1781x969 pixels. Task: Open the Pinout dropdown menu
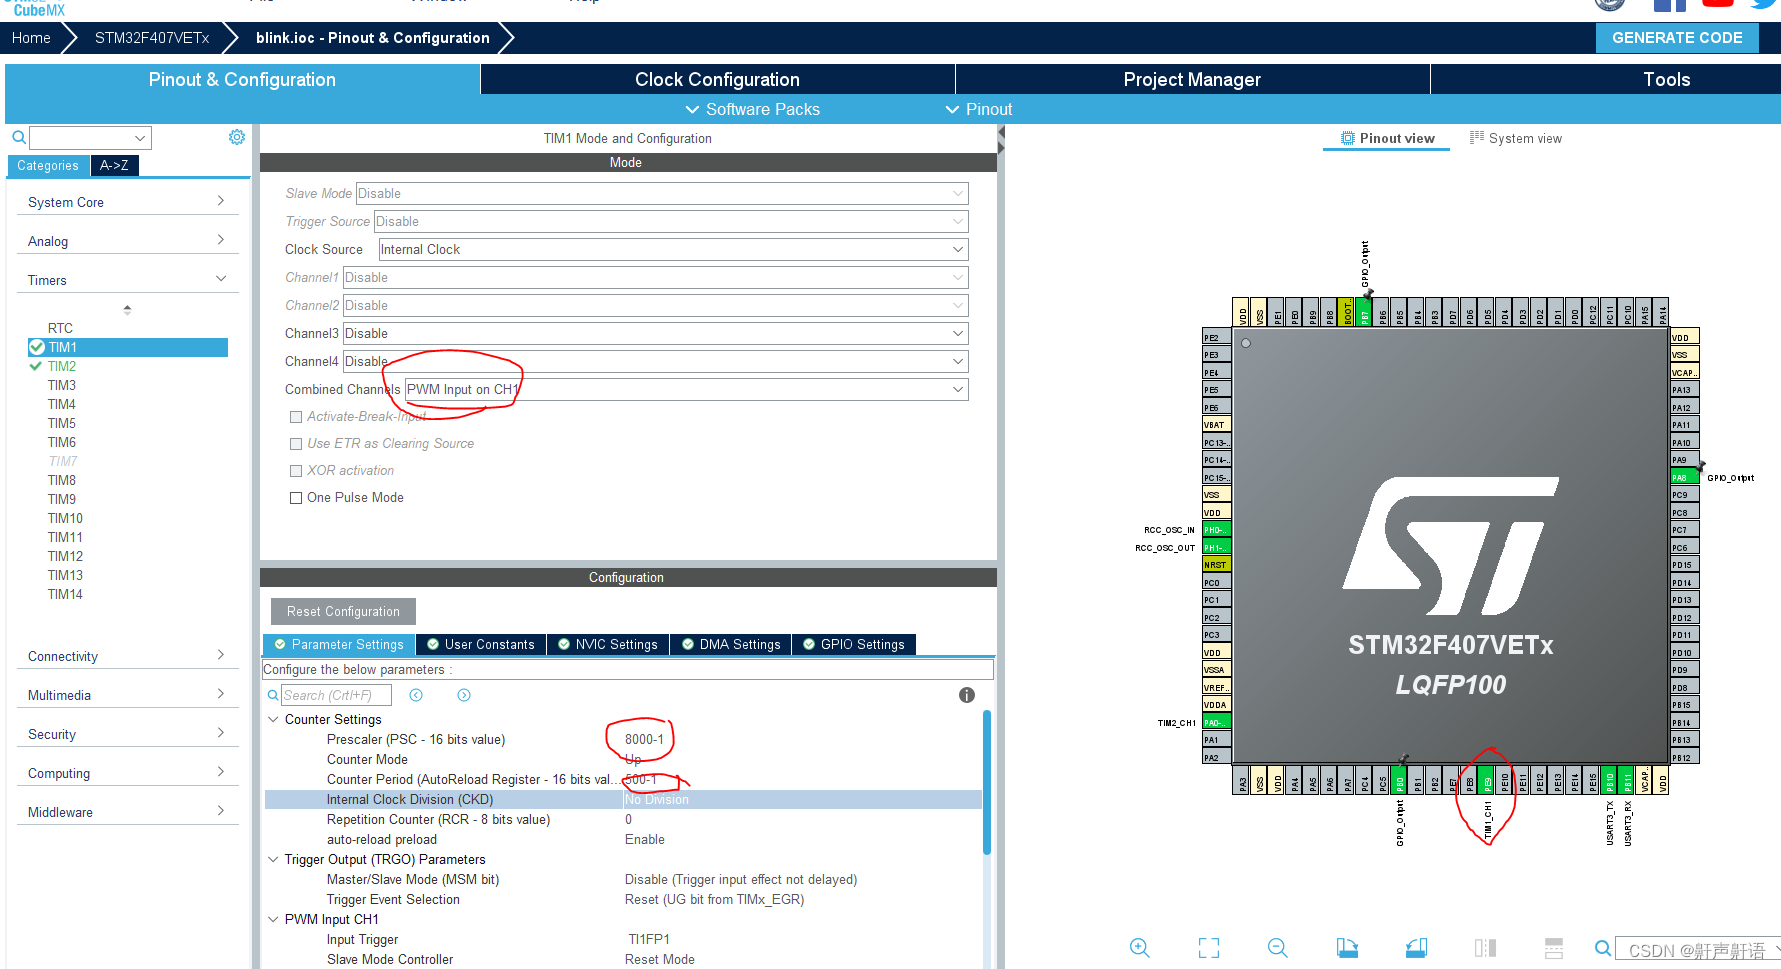(979, 109)
